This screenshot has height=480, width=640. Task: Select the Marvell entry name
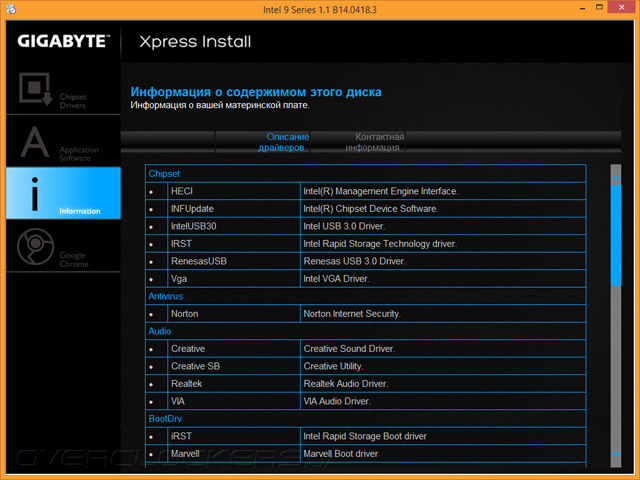pos(185,454)
